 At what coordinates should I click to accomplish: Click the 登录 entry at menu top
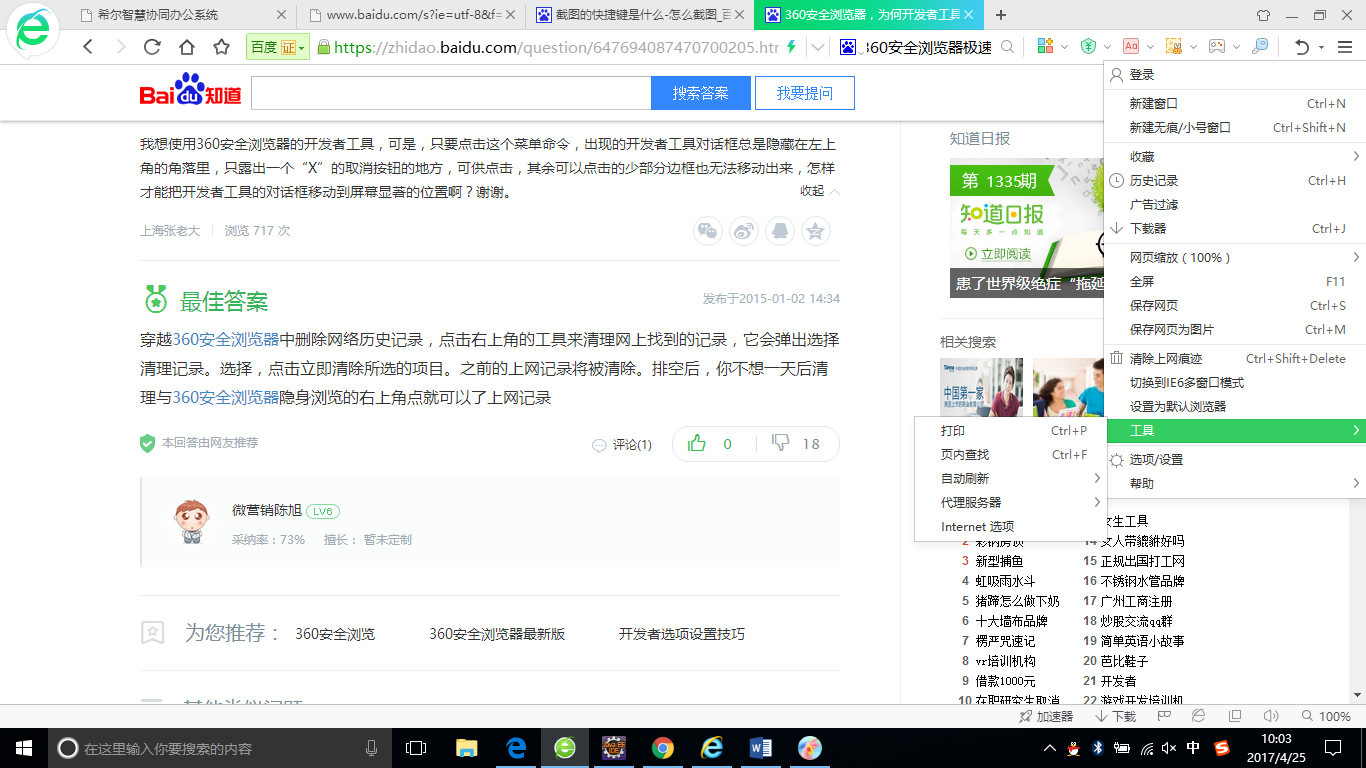coord(1235,75)
